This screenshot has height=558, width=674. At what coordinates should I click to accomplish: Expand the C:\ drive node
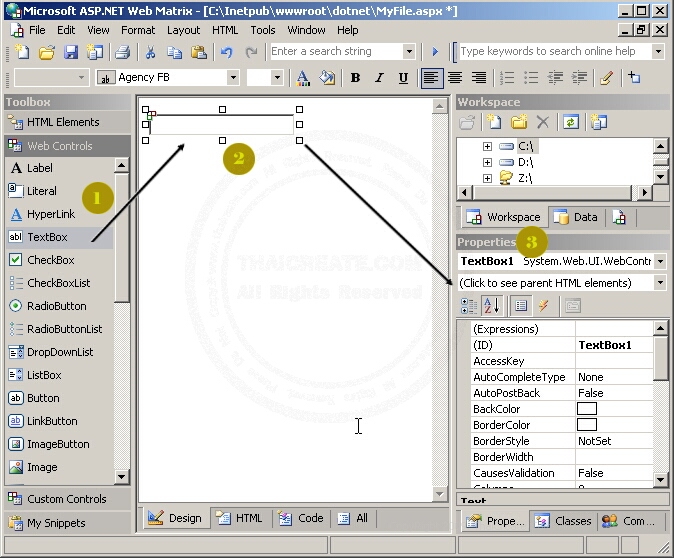487,146
